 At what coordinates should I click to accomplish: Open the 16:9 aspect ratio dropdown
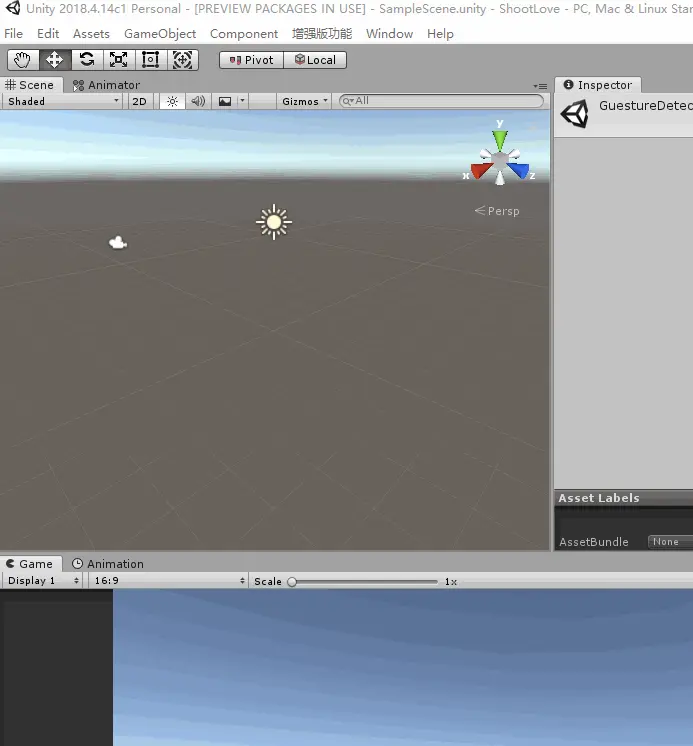(x=168, y=580)
